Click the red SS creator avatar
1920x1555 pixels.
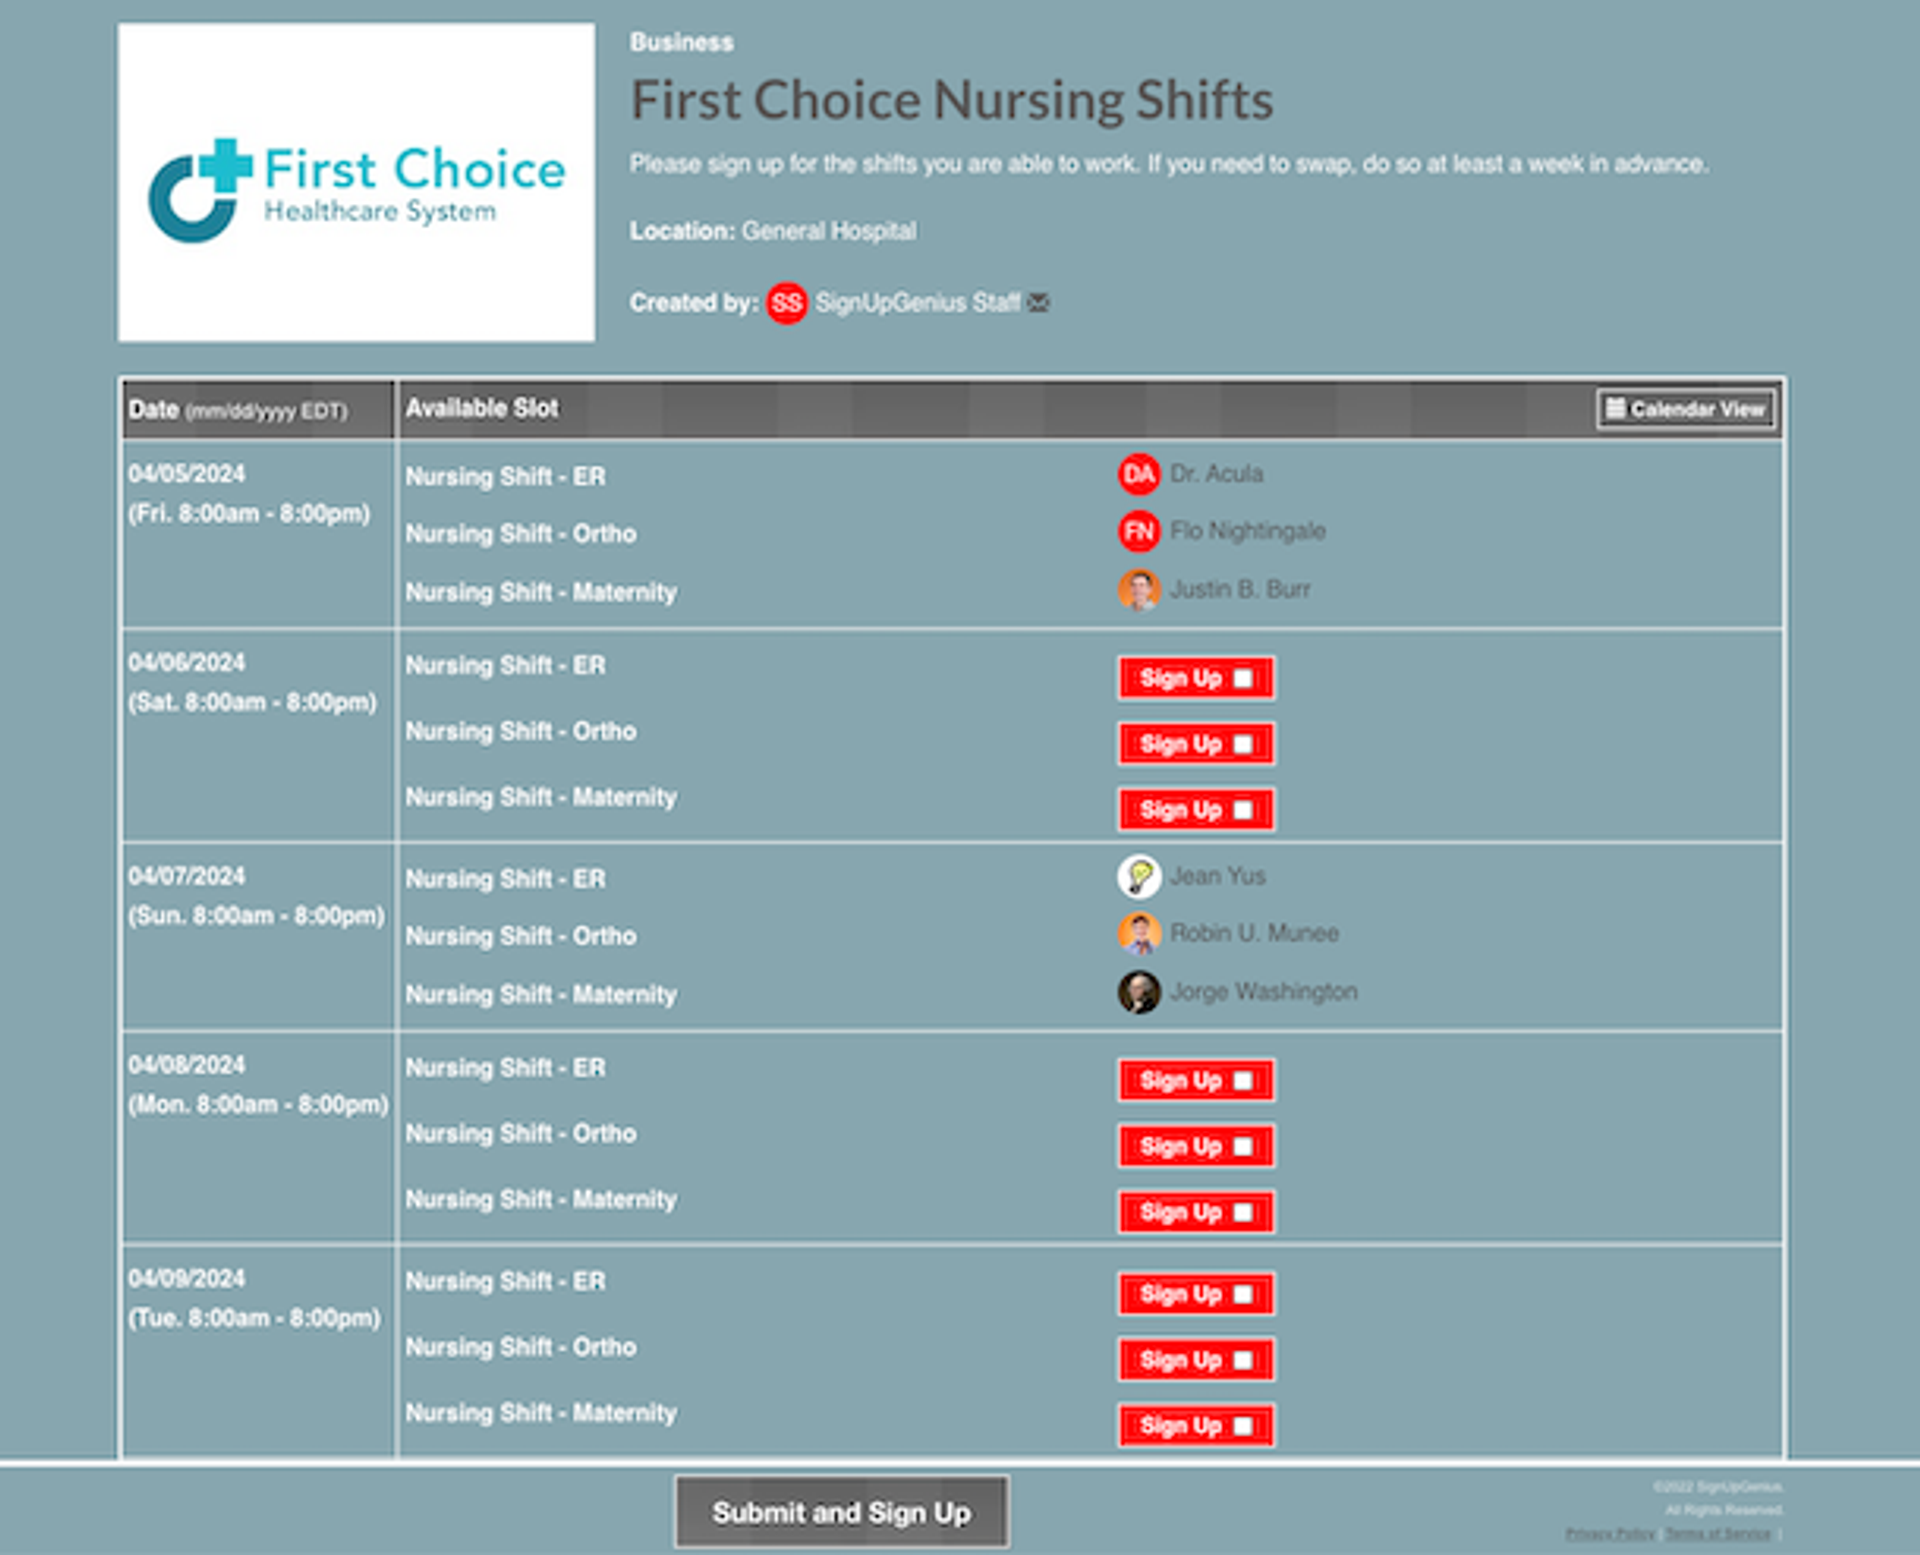tap(787, 303)
